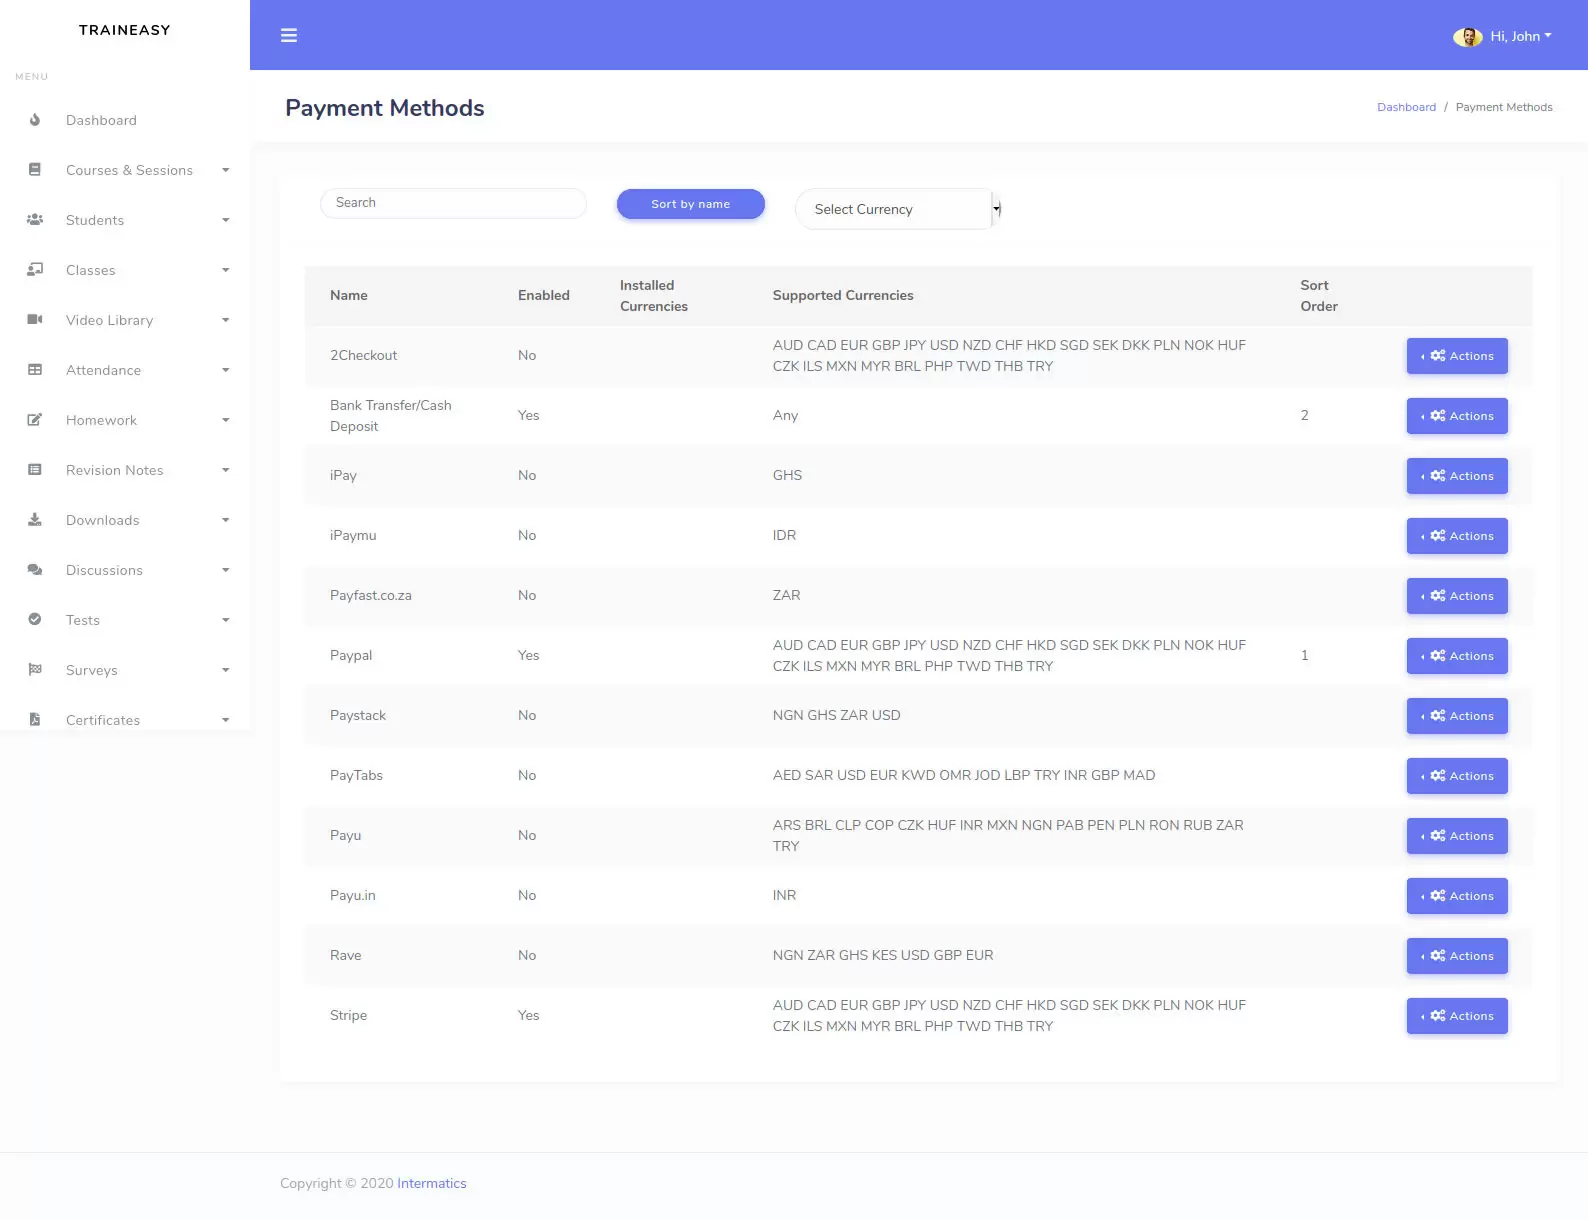Click the Attendance table icon
Viewport: 1588px width, 1220px height.
click(x=35, y=370)
